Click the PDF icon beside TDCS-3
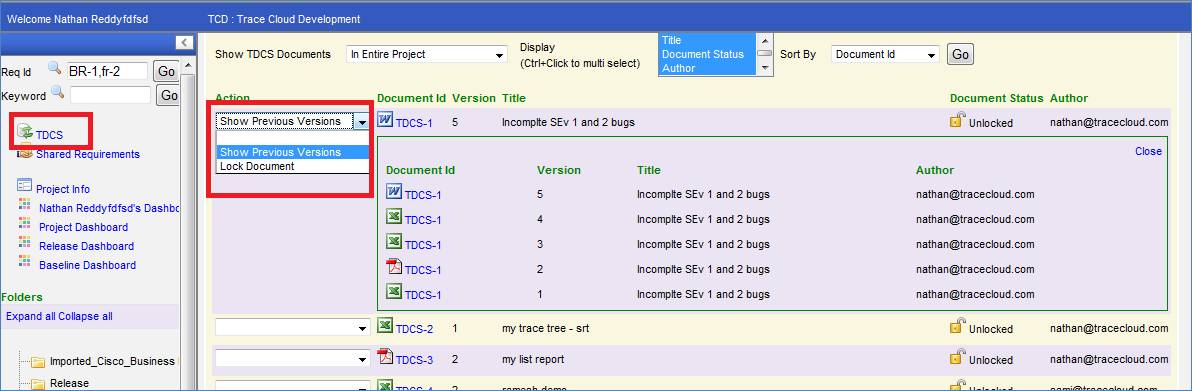The height and width of the screenshot is (391, 1192). coord(385,358)
